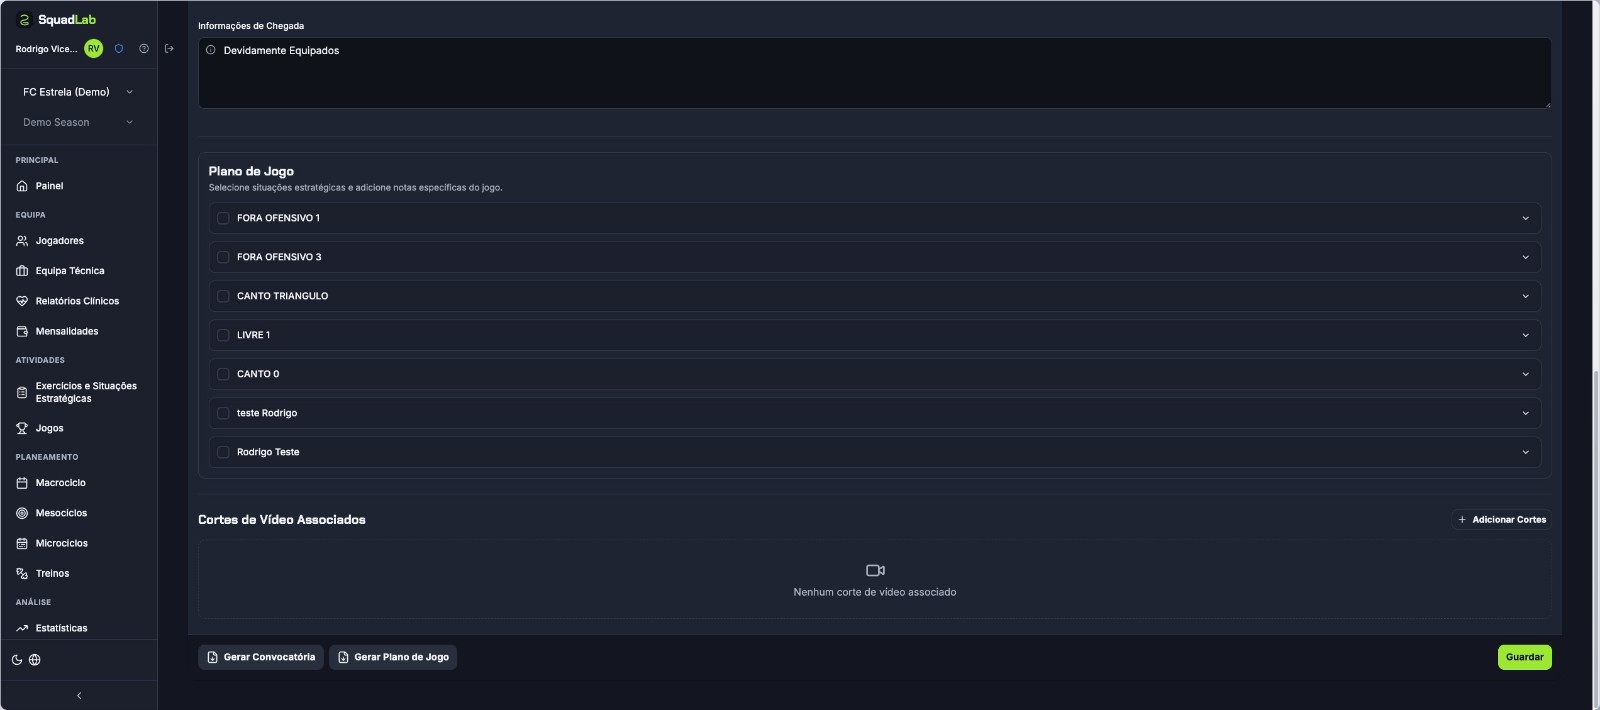The height and width of the screenshot is (710, 1600).
Task: Click the Relatórios Clínicos heart icon
Action: (22, 301)
